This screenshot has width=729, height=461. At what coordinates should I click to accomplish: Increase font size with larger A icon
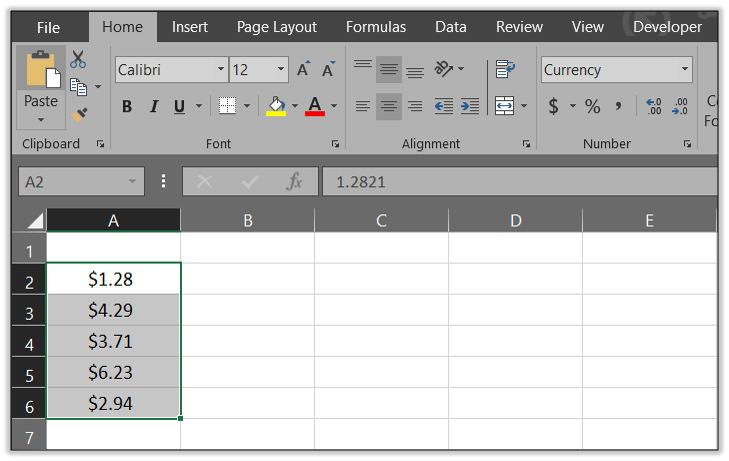(303, 69)
